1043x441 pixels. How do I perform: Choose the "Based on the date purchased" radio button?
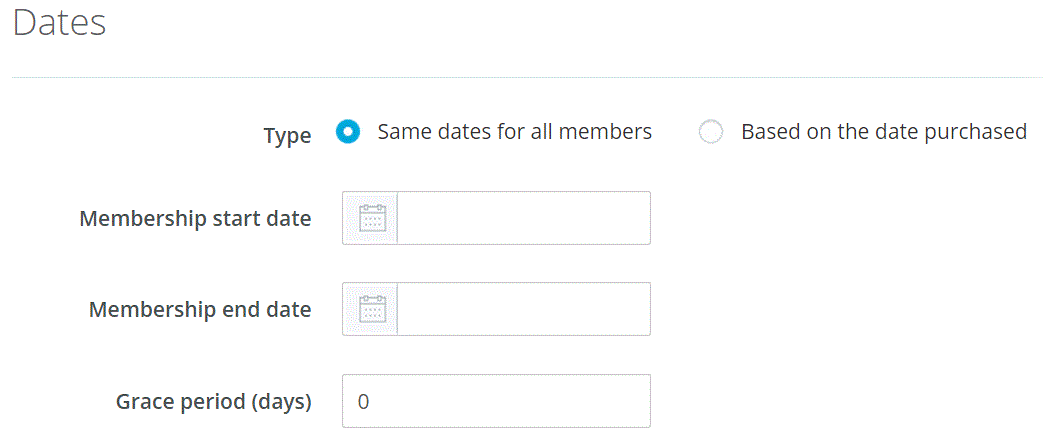pos(710,132)
